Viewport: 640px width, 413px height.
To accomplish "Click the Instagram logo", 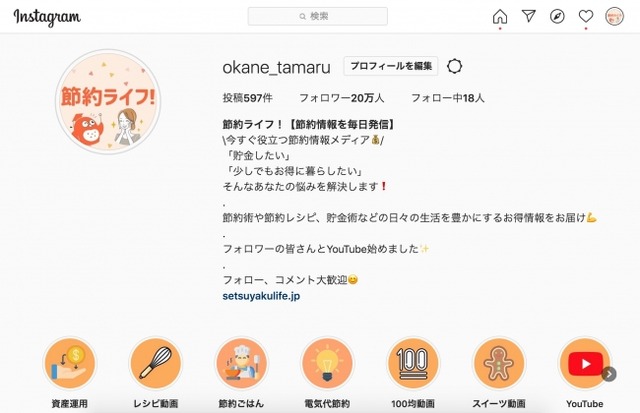I will pos(47,17).
